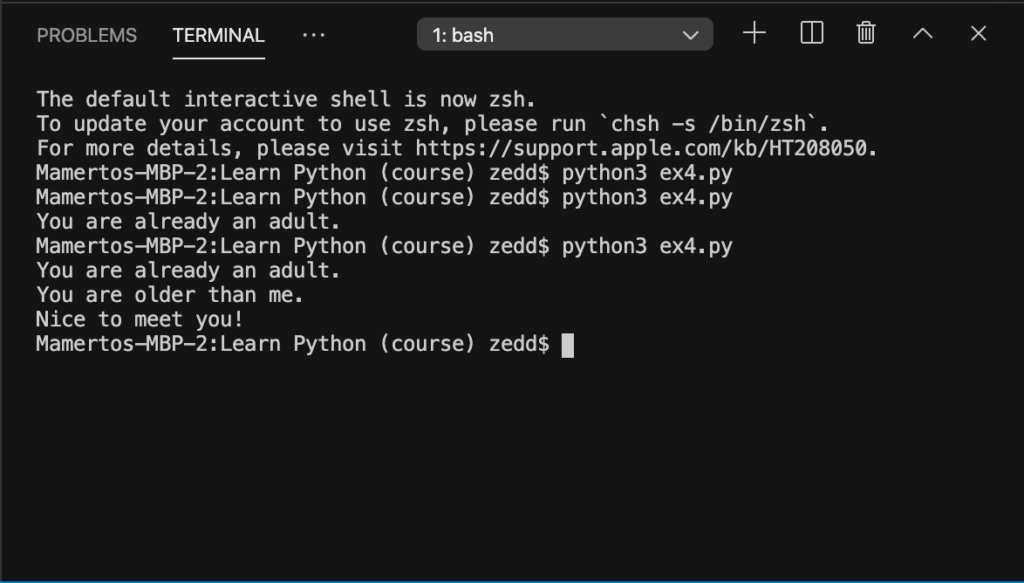The height and width of the screenshot is (583, 1024).
Task: Click the 'Nice to meet you!' output line
Action: [139, 319]
